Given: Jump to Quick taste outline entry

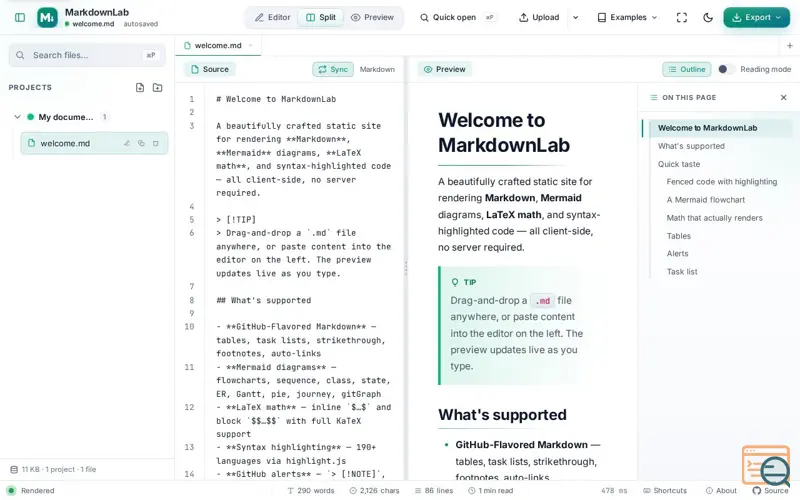Looking at the screenshot, I should click(679, 164).
